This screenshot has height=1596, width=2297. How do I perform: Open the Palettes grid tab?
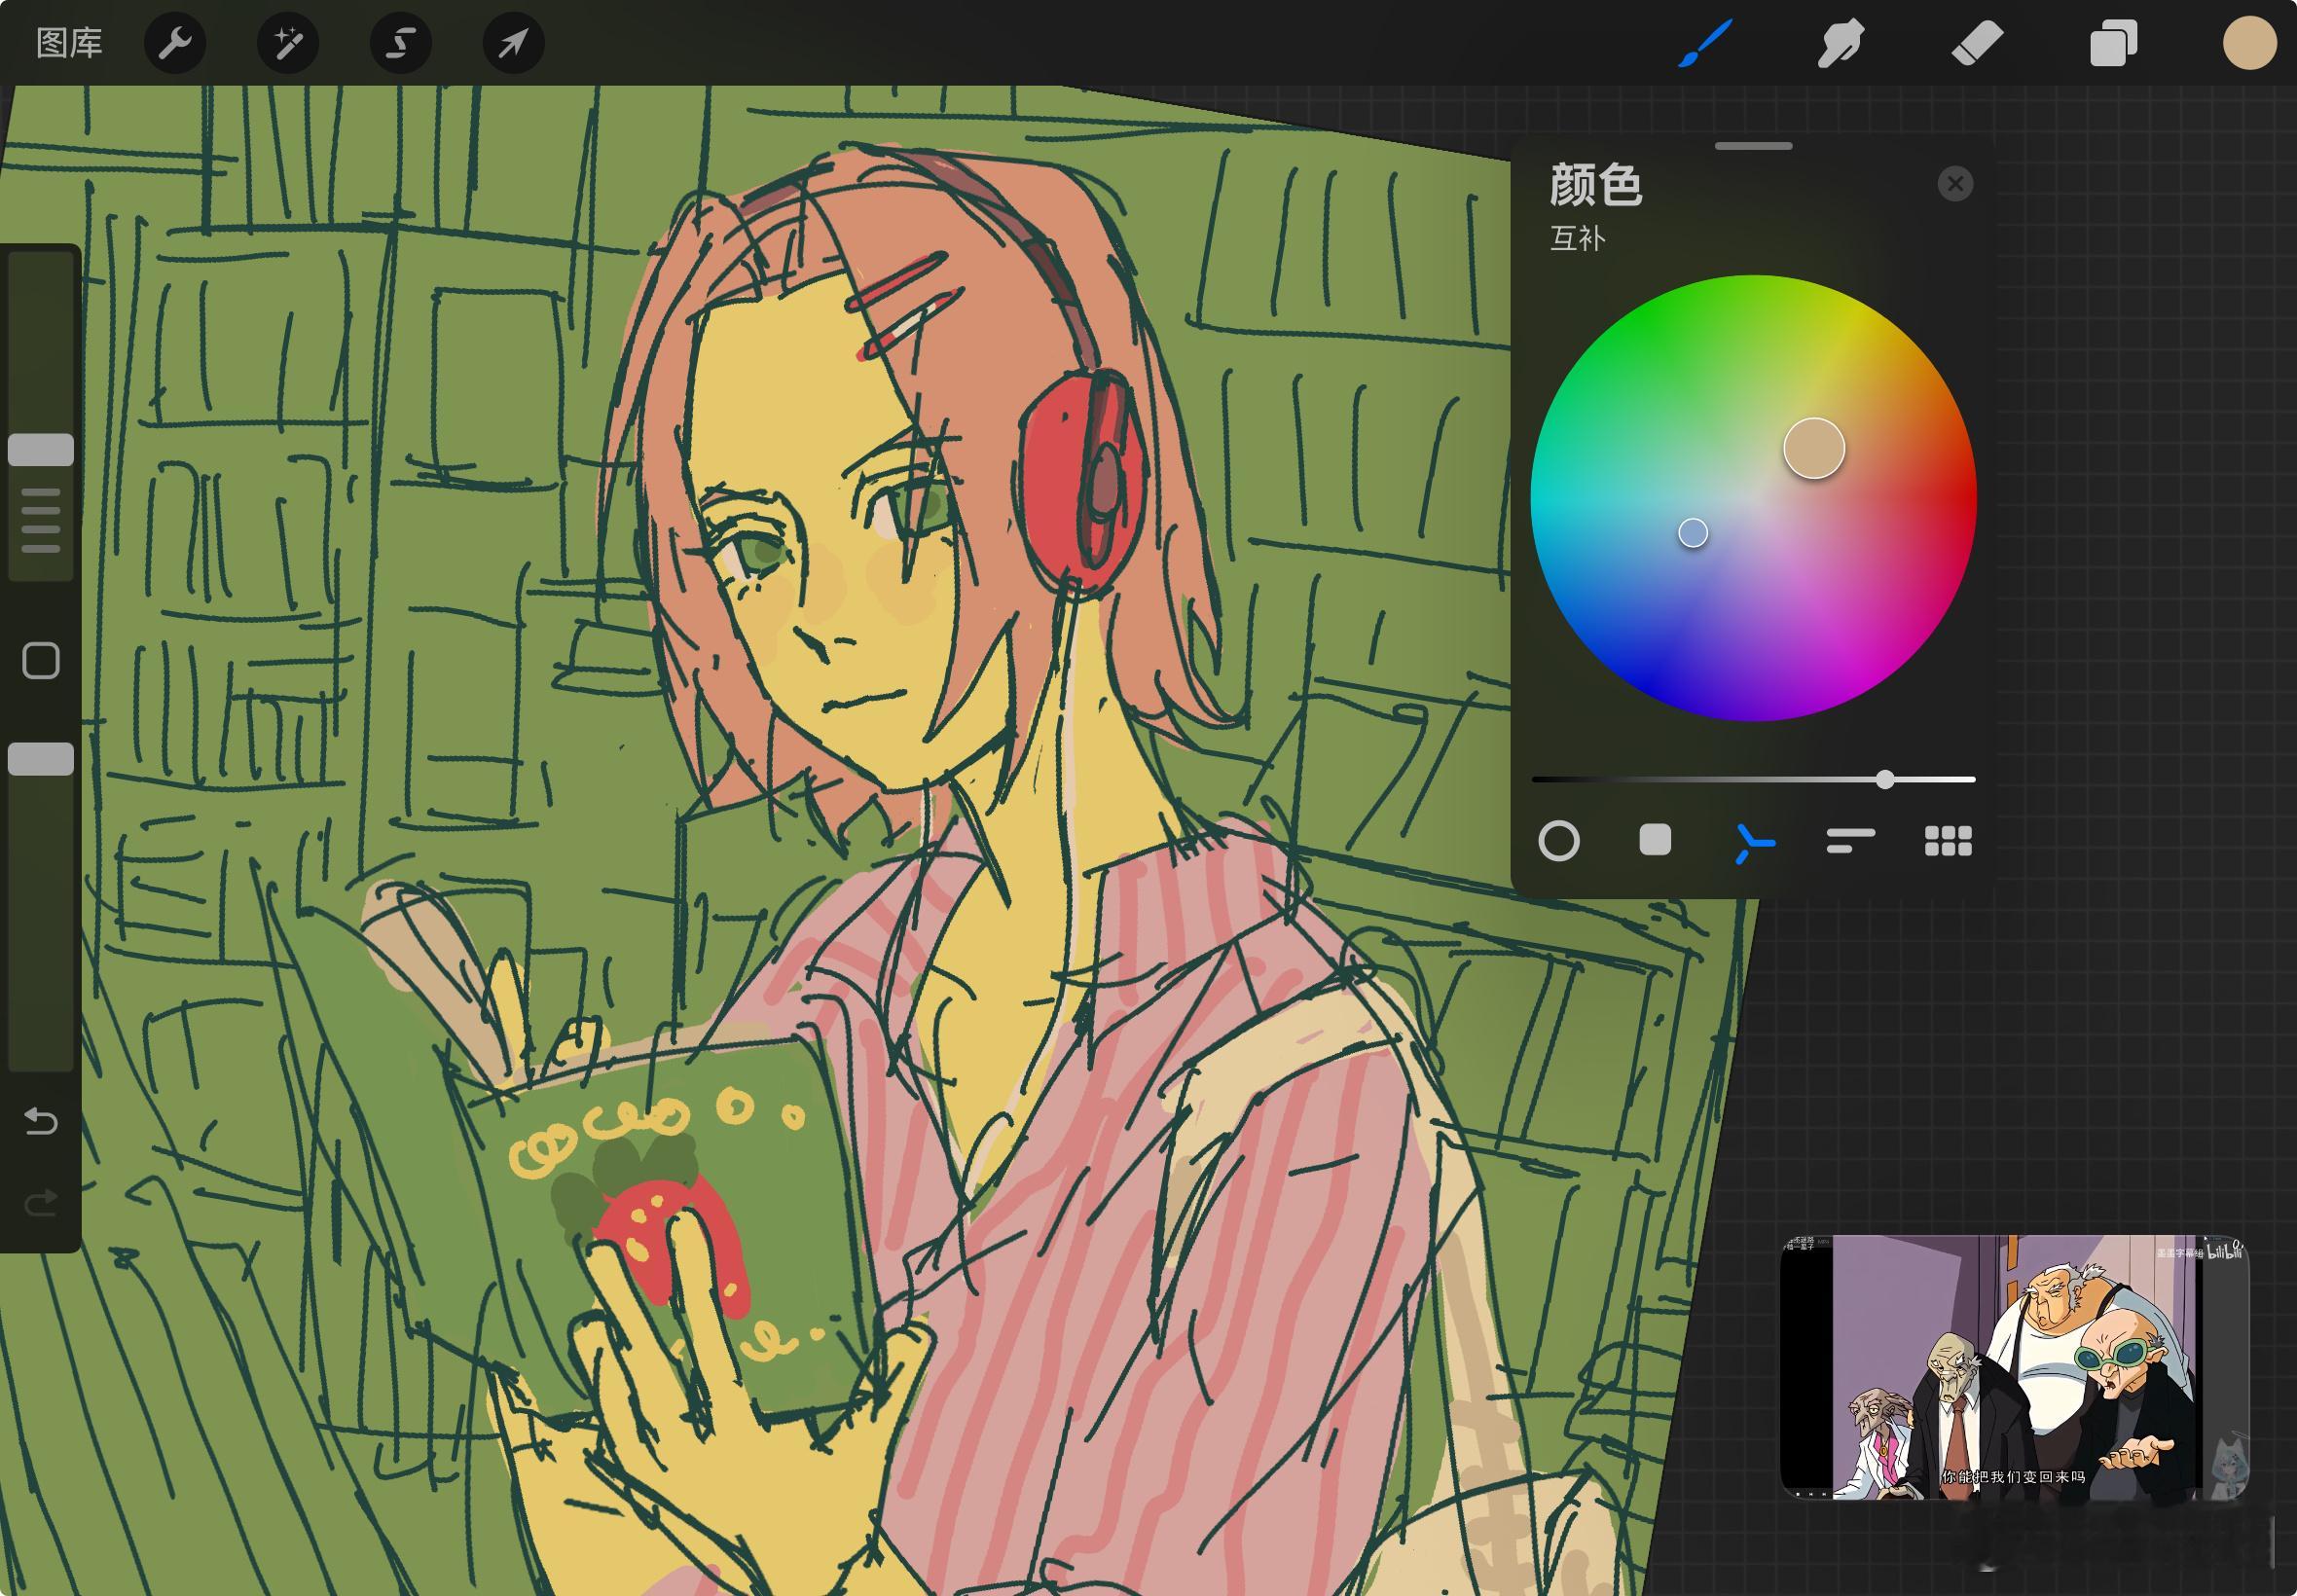click(1948, 841)
